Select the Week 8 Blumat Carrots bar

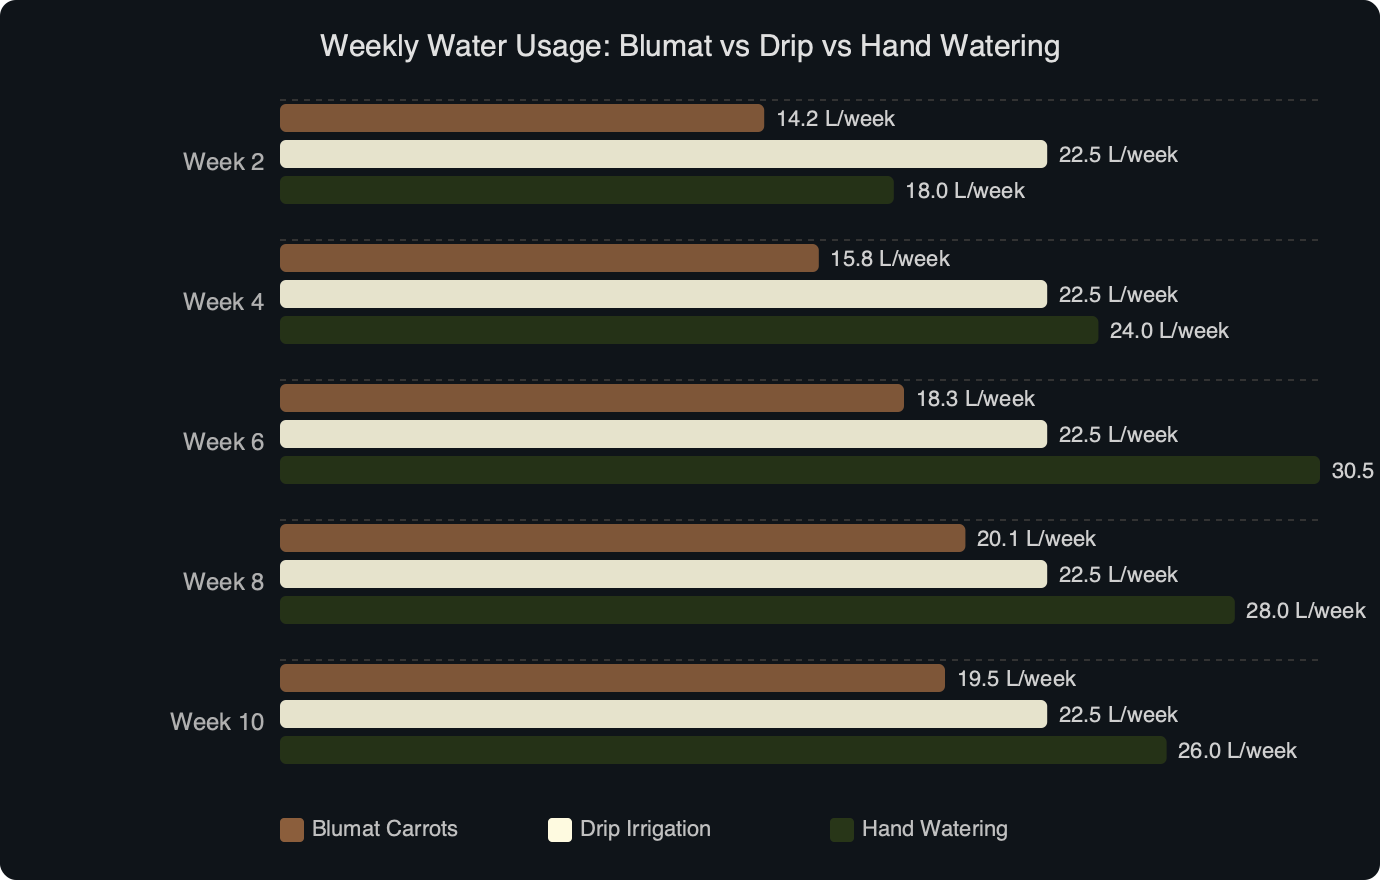click(622, 538)
